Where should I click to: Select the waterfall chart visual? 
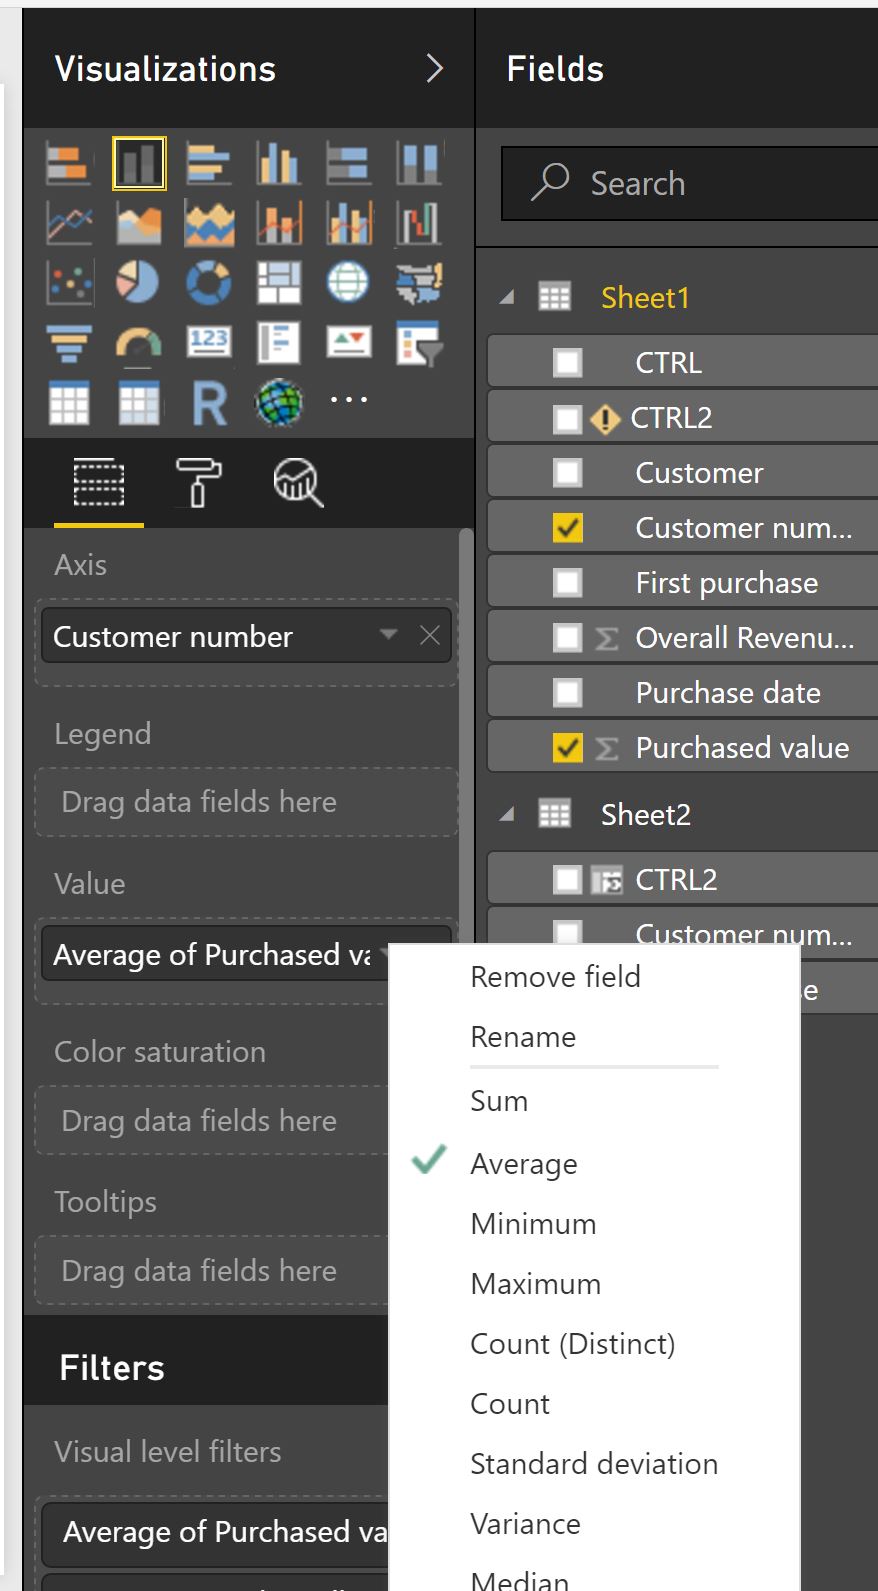click(418, 224)
